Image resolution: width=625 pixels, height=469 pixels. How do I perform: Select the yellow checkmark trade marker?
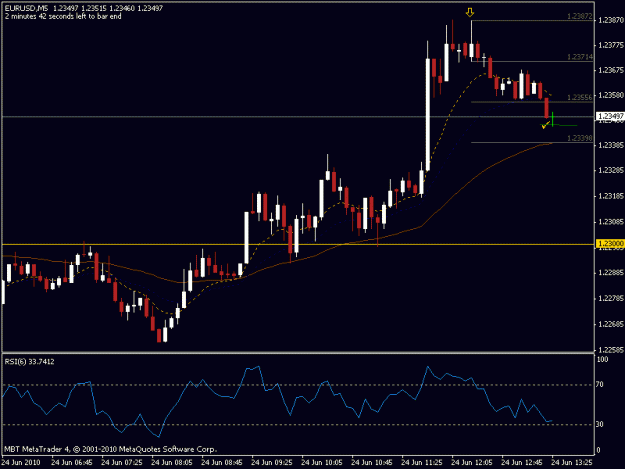click(545, 125)
